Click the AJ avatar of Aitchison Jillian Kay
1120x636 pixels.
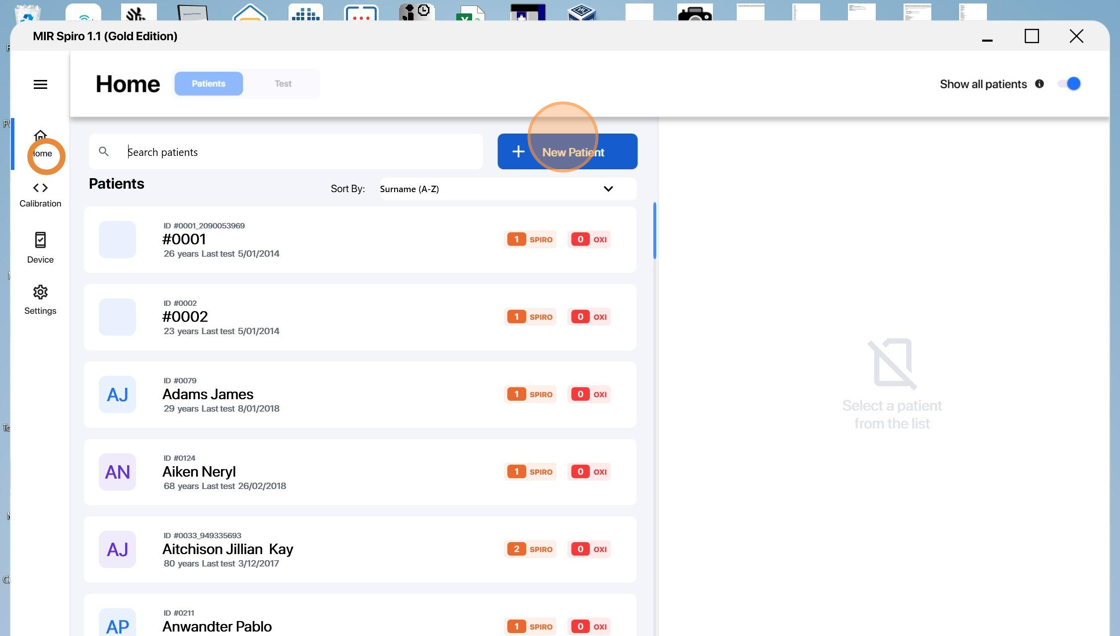(117, 550)
